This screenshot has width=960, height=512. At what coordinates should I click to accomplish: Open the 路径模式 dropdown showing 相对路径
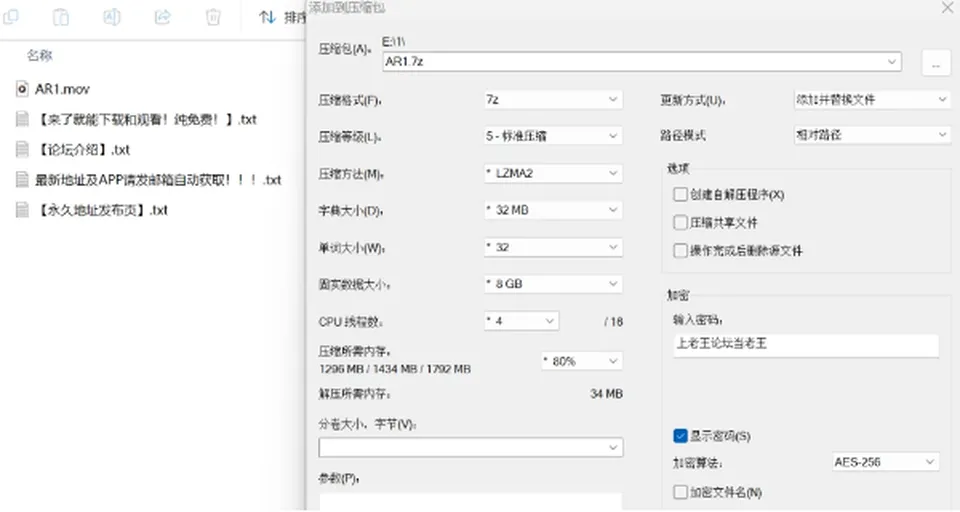pyautogui.click(x=872, y=135)
